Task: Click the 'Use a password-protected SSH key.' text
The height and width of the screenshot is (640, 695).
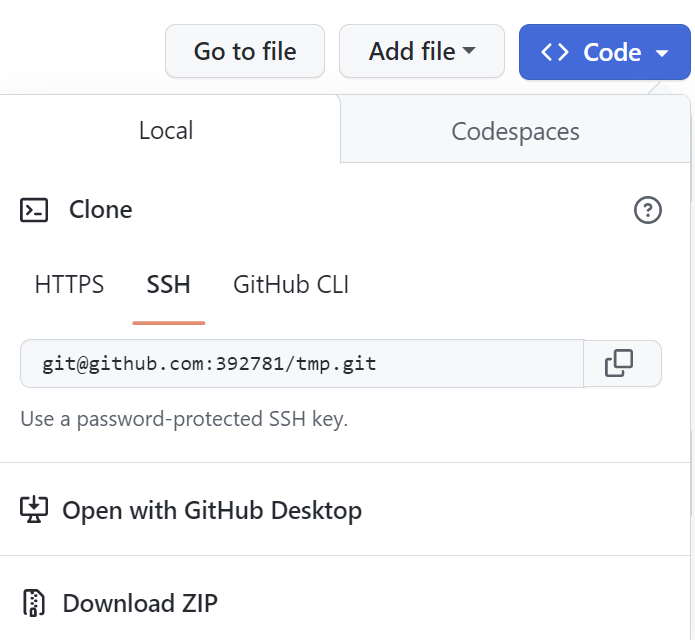Action: pyautogui.click(x=184, y=419)
